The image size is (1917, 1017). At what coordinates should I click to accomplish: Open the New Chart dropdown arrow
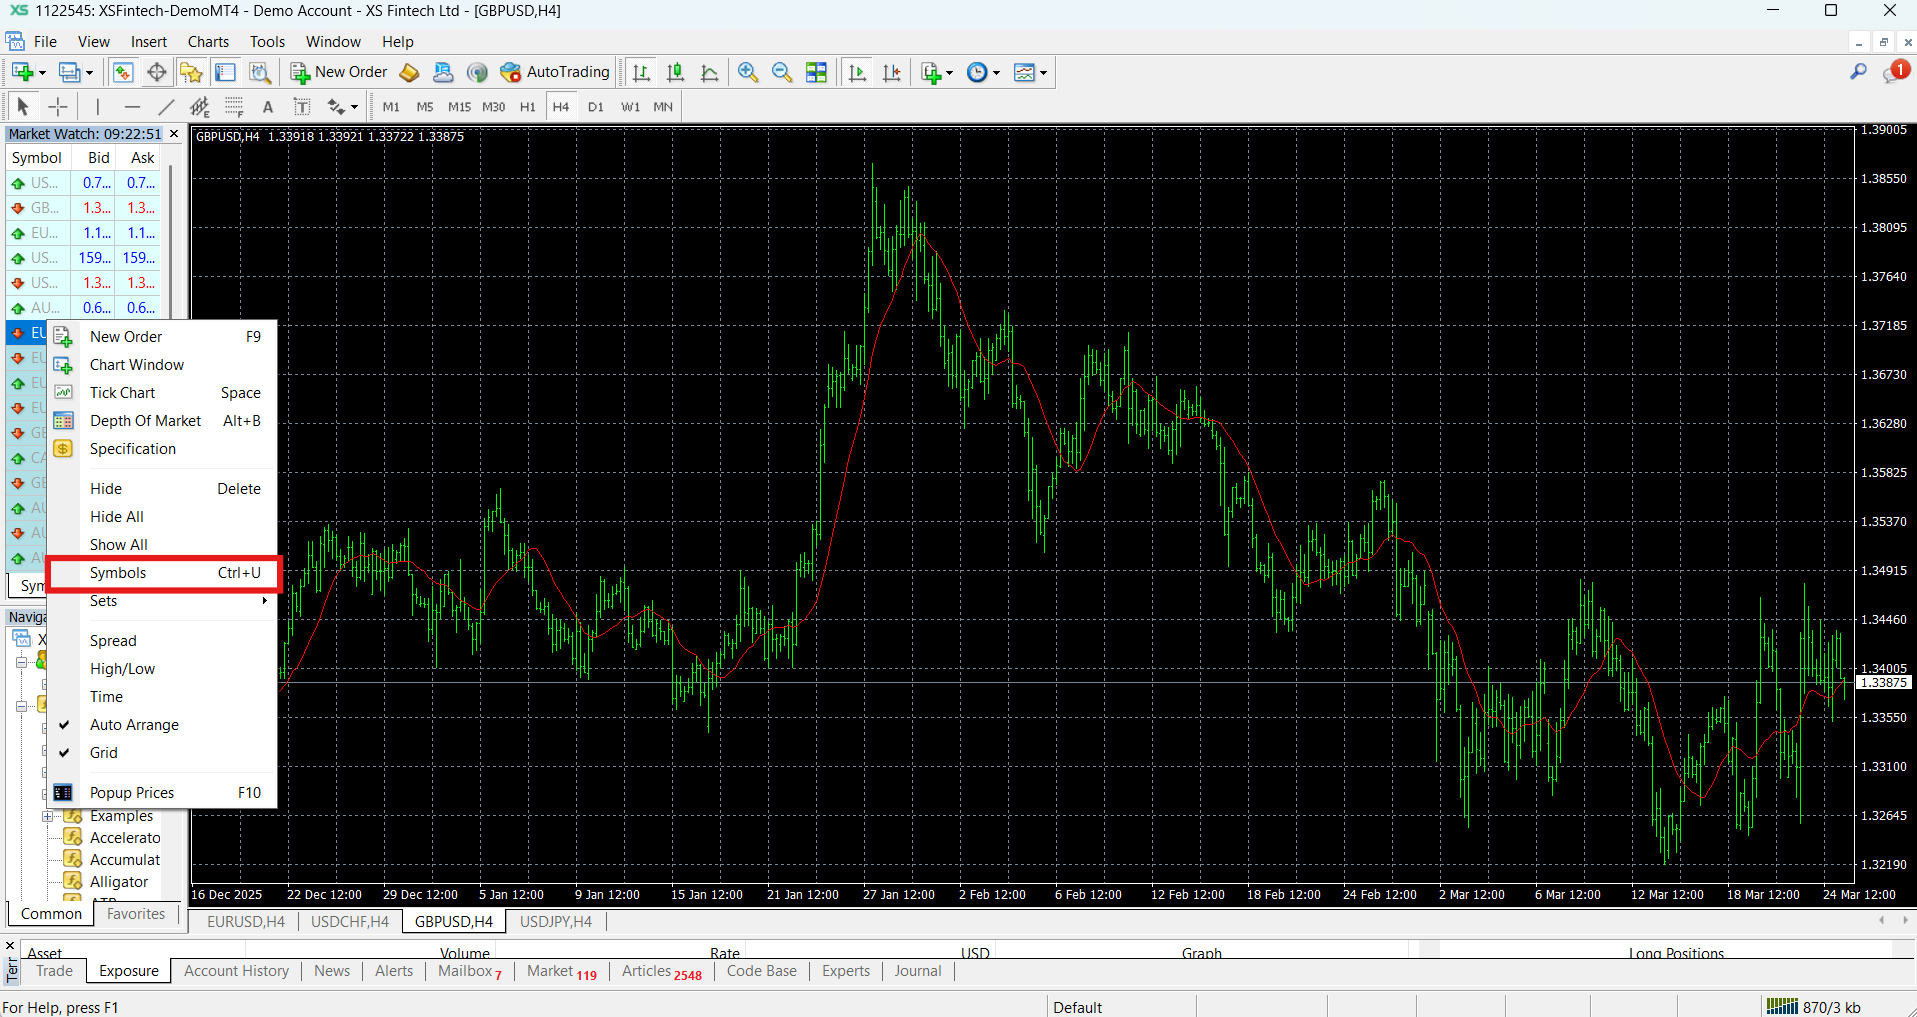[42, 72]
